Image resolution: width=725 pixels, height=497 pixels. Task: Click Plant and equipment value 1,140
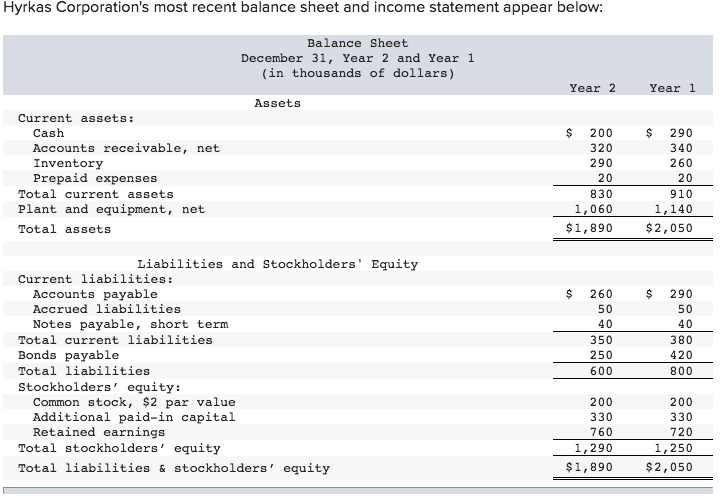point(673,209)
